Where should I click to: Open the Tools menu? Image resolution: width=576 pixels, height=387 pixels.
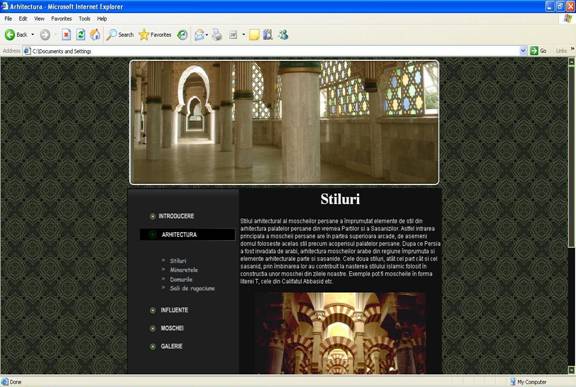84,18
